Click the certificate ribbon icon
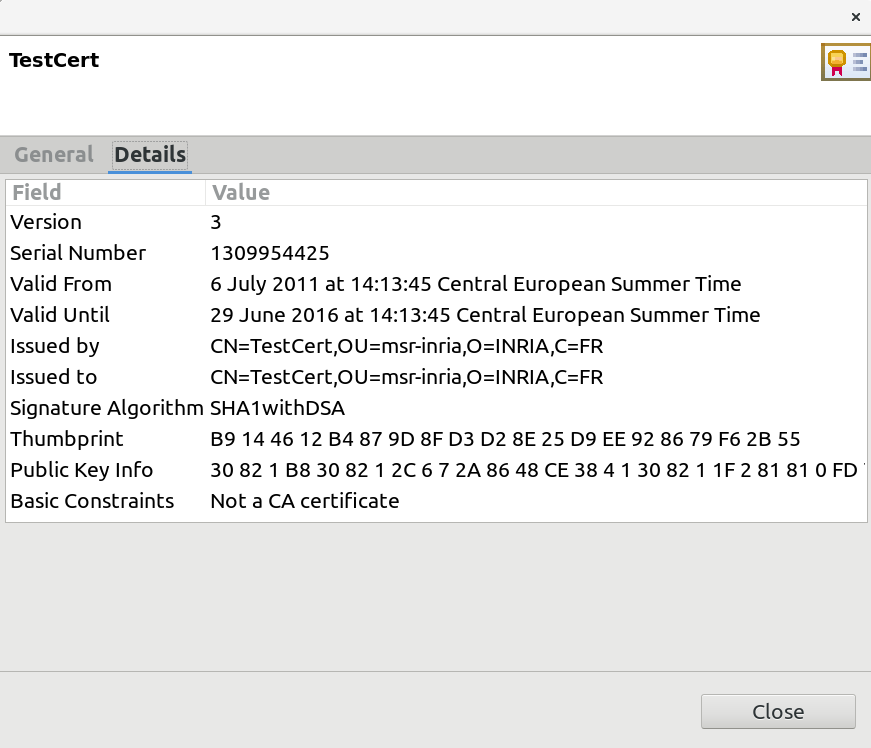 pos(845,61)
